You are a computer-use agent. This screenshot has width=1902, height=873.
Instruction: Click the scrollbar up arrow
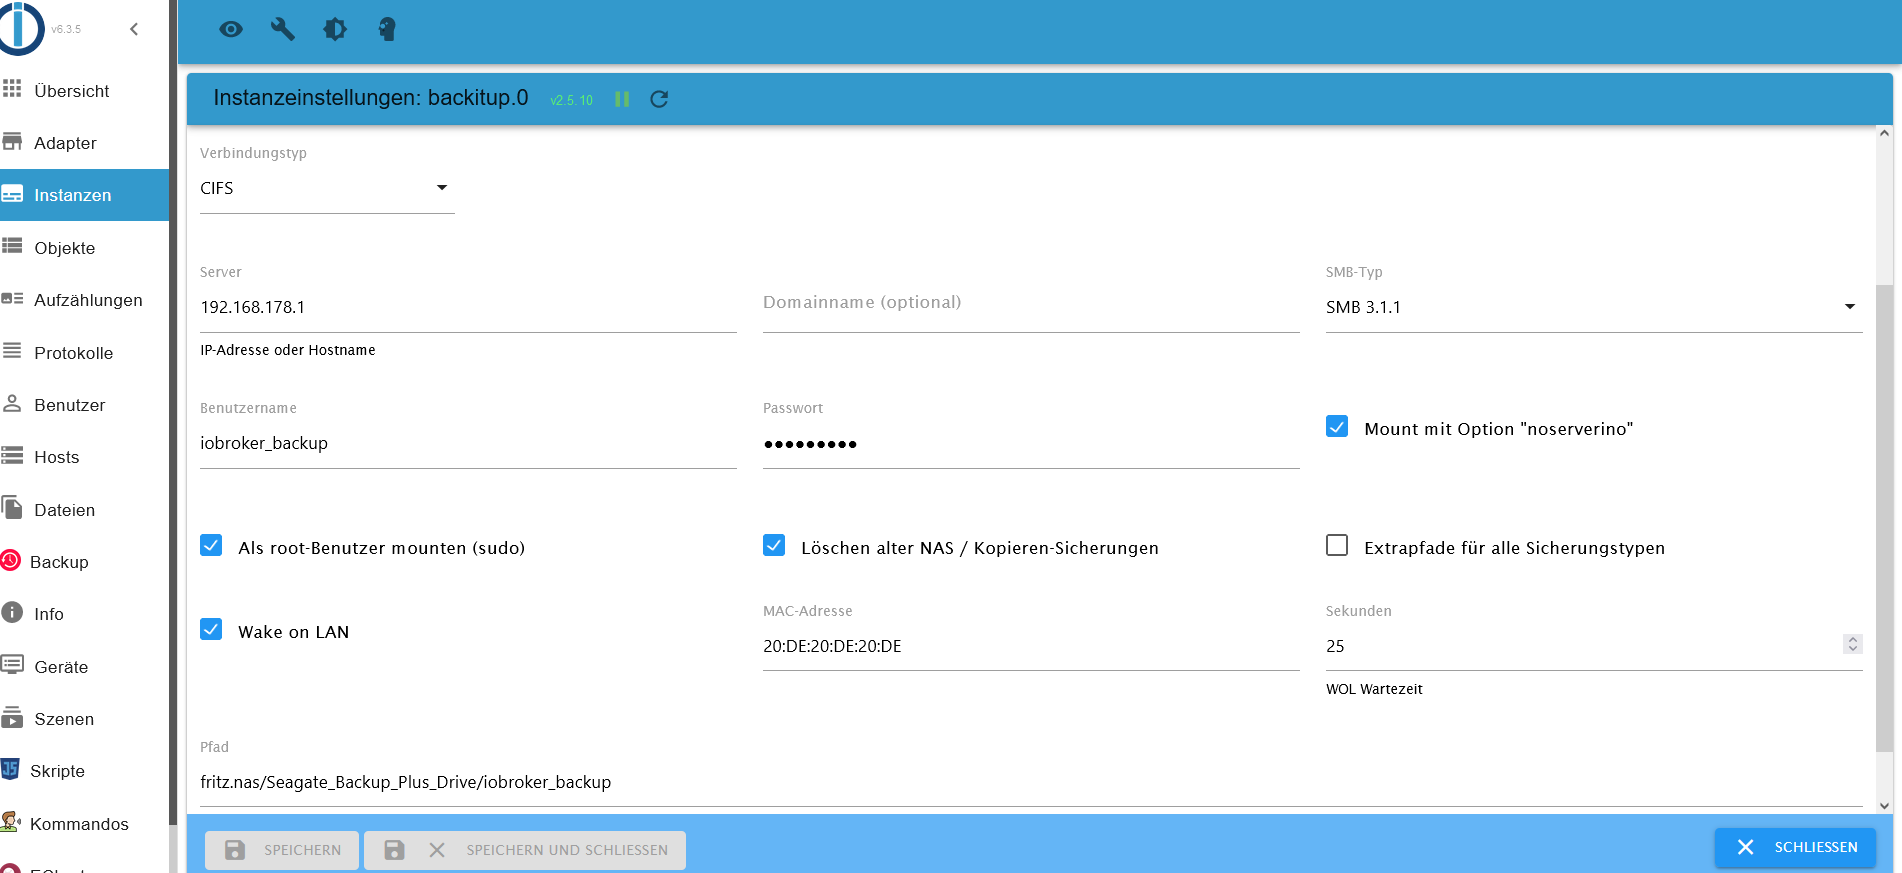1885,133
